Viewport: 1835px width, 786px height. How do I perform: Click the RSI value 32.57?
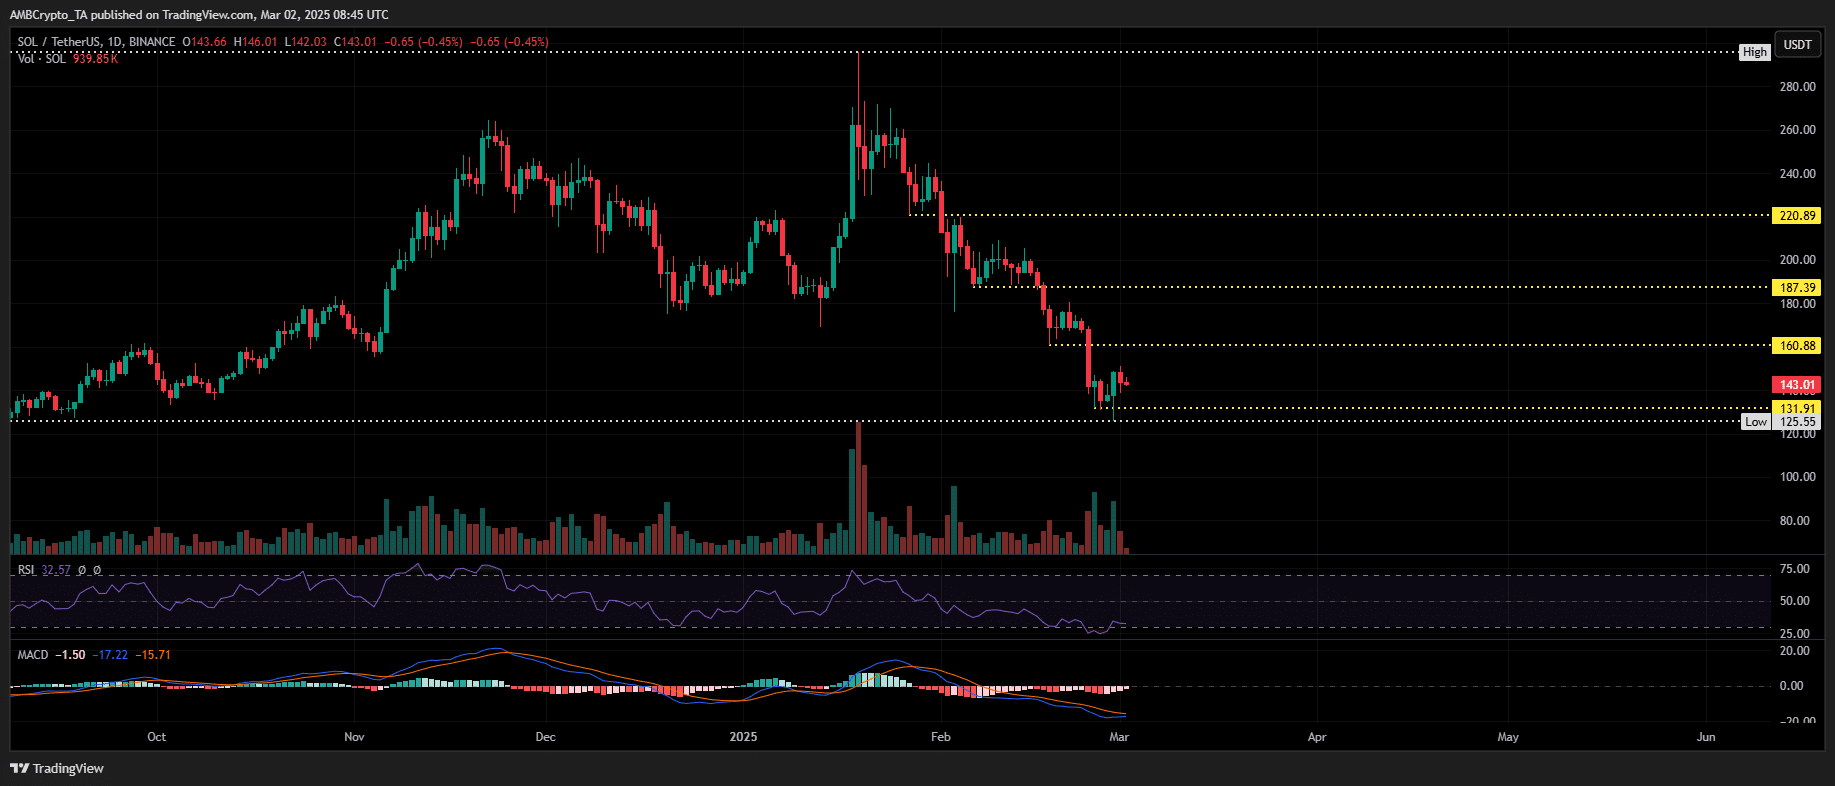(x=56, y=570)
